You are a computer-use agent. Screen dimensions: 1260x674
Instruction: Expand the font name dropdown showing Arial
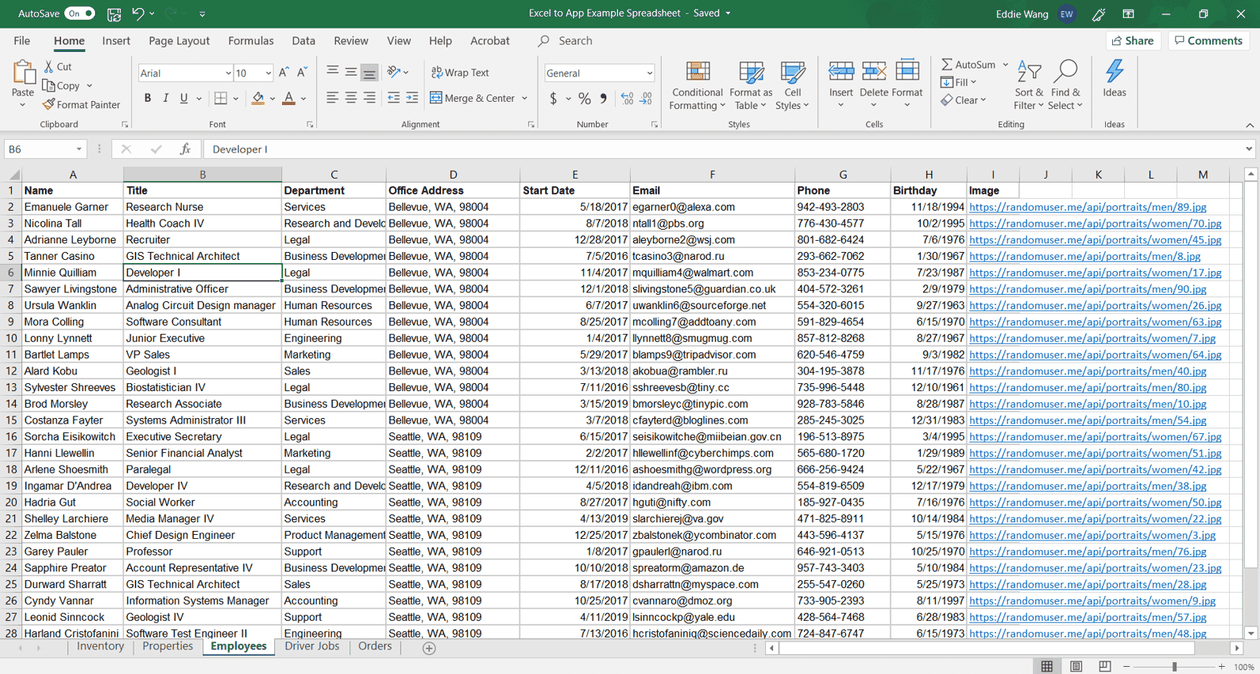226,73
